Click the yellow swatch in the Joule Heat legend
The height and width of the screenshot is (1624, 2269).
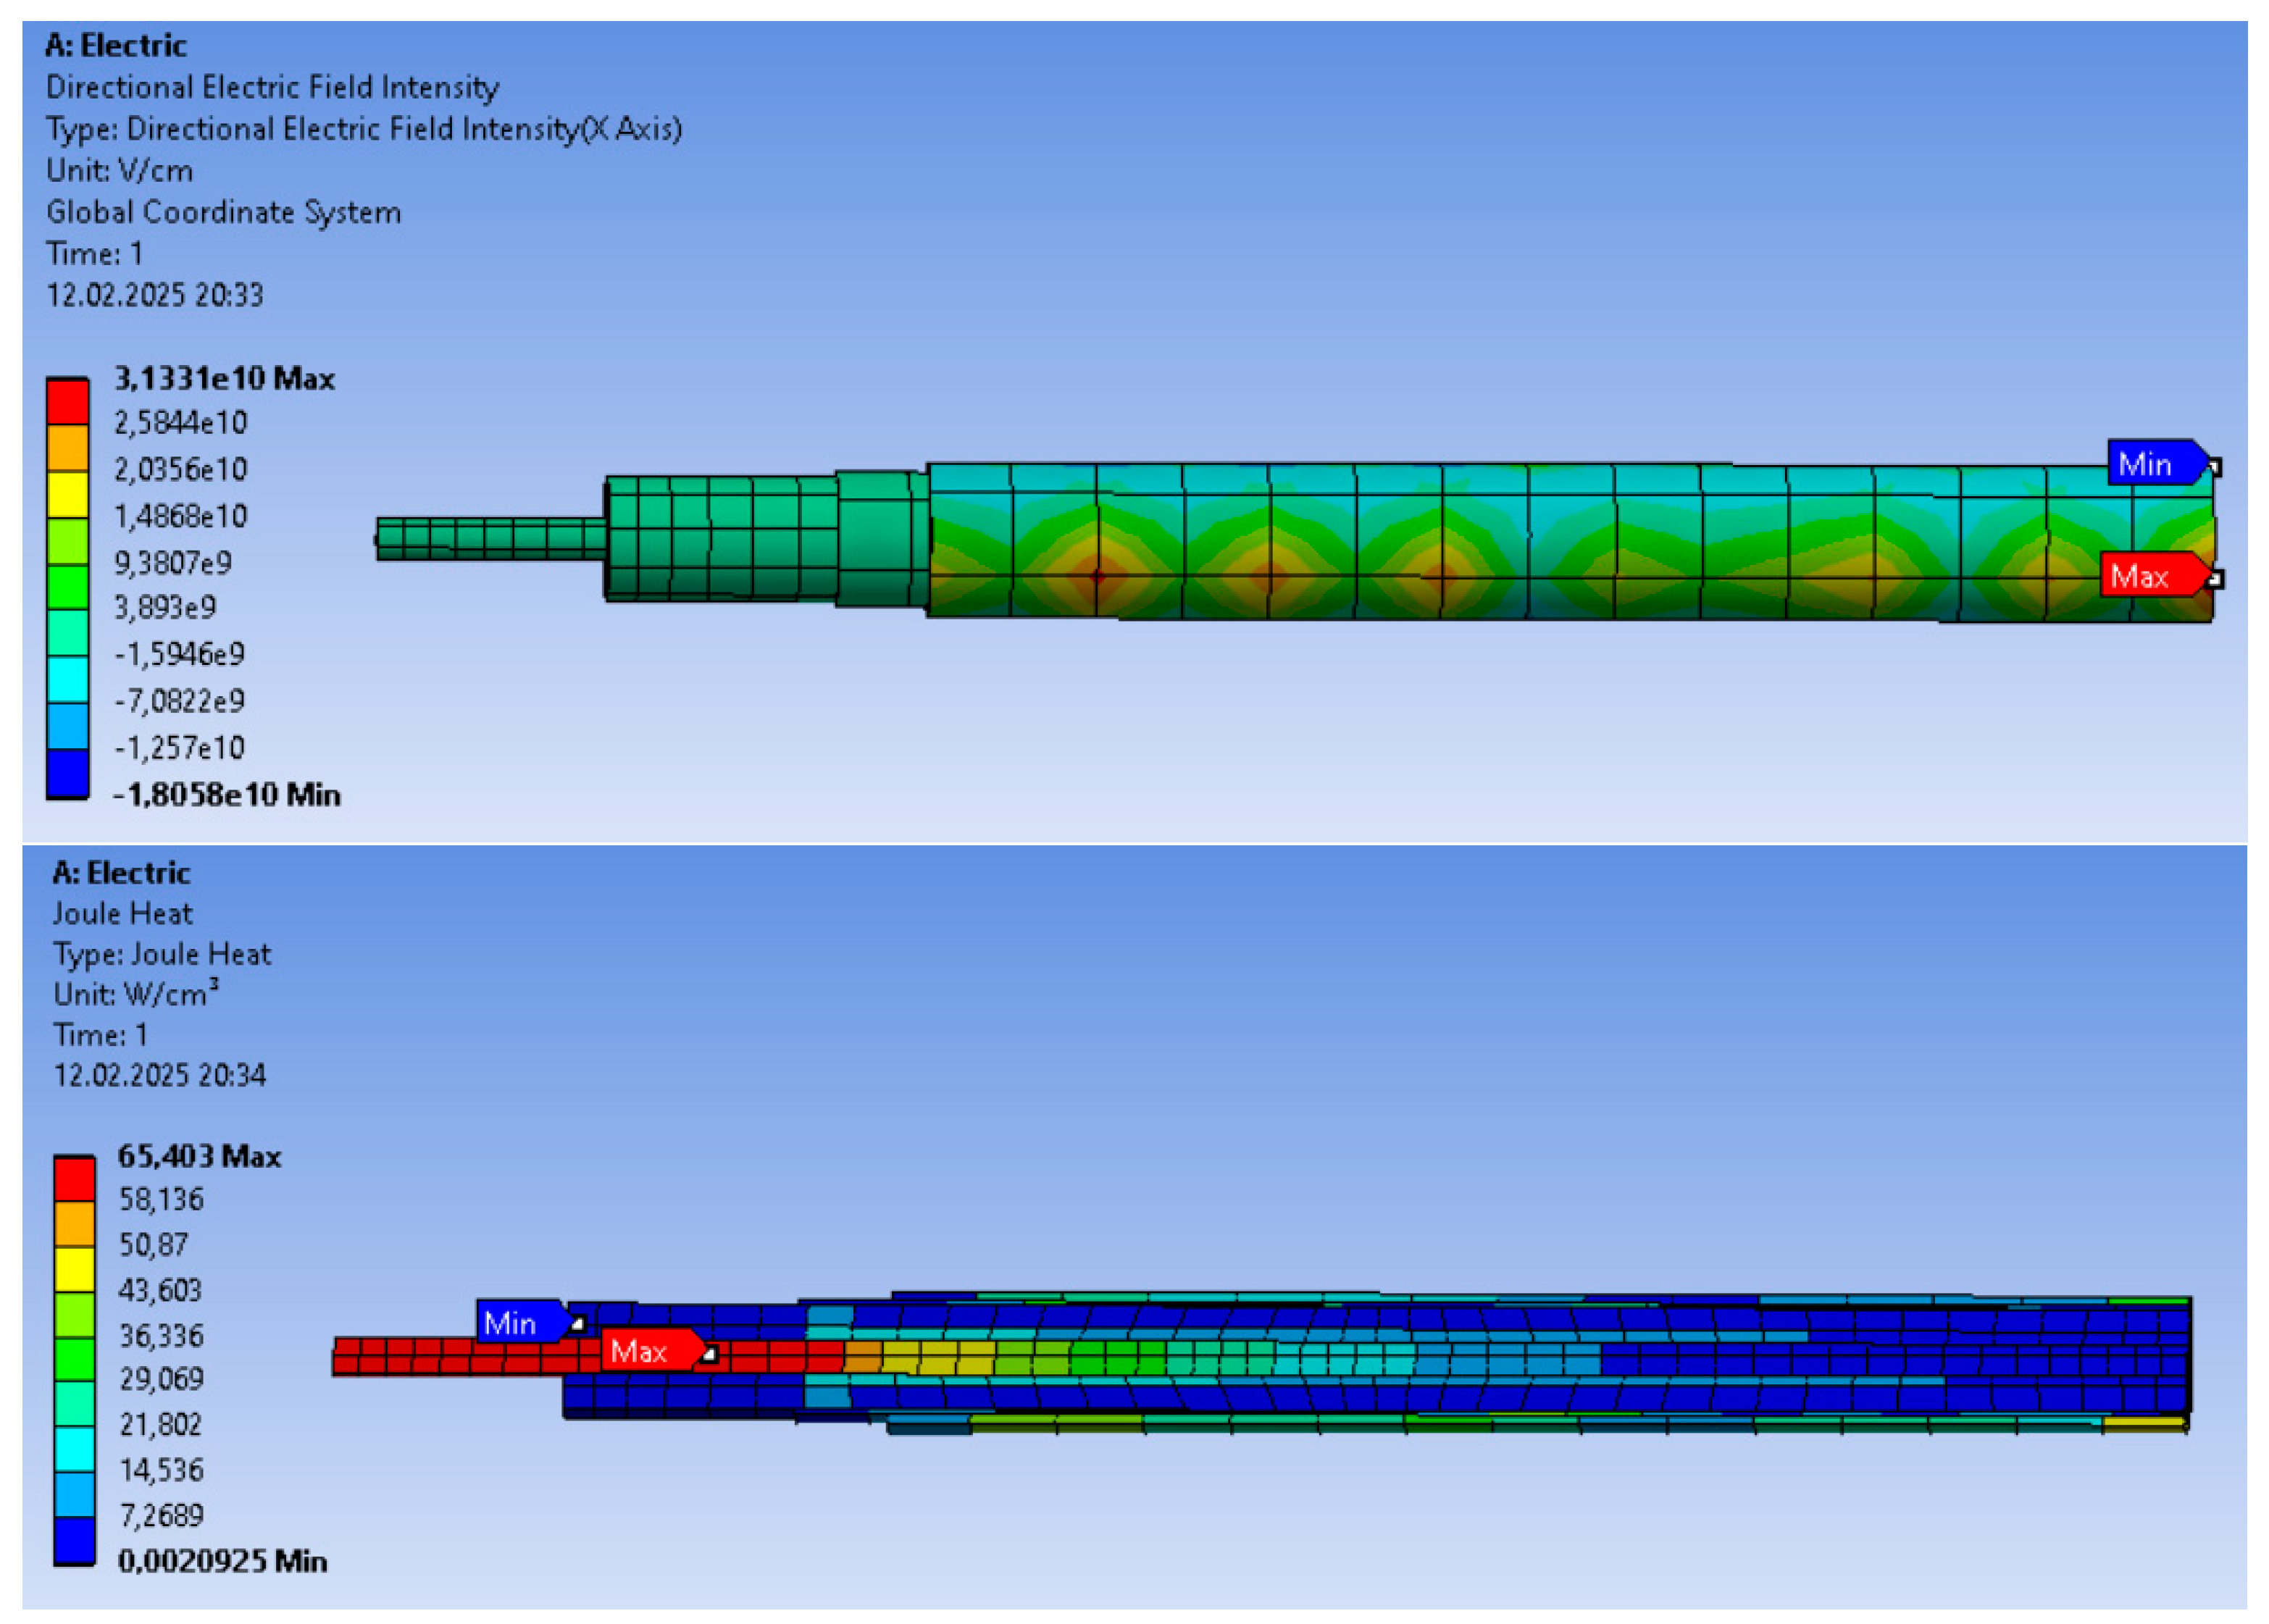coord(74,1268)
